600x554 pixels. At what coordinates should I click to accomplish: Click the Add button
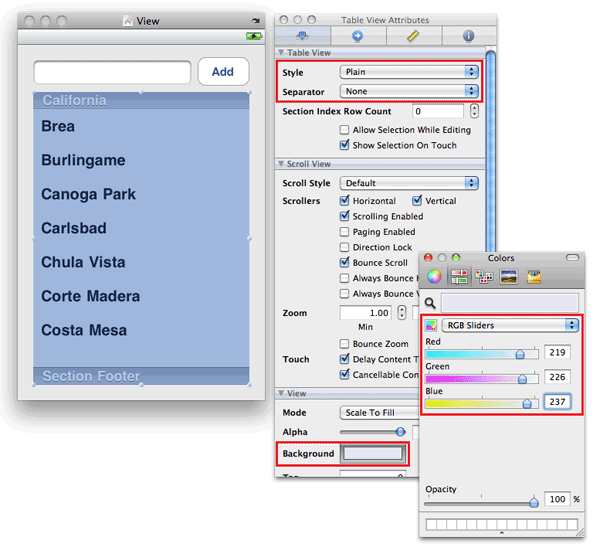point(223,72)
